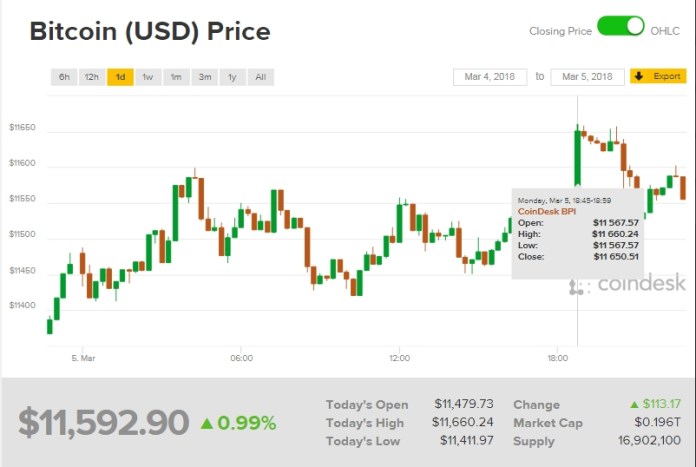The width and height of the screenshot is (696, 467).
Task: Switch to the 3m time range
Action: 204,77
